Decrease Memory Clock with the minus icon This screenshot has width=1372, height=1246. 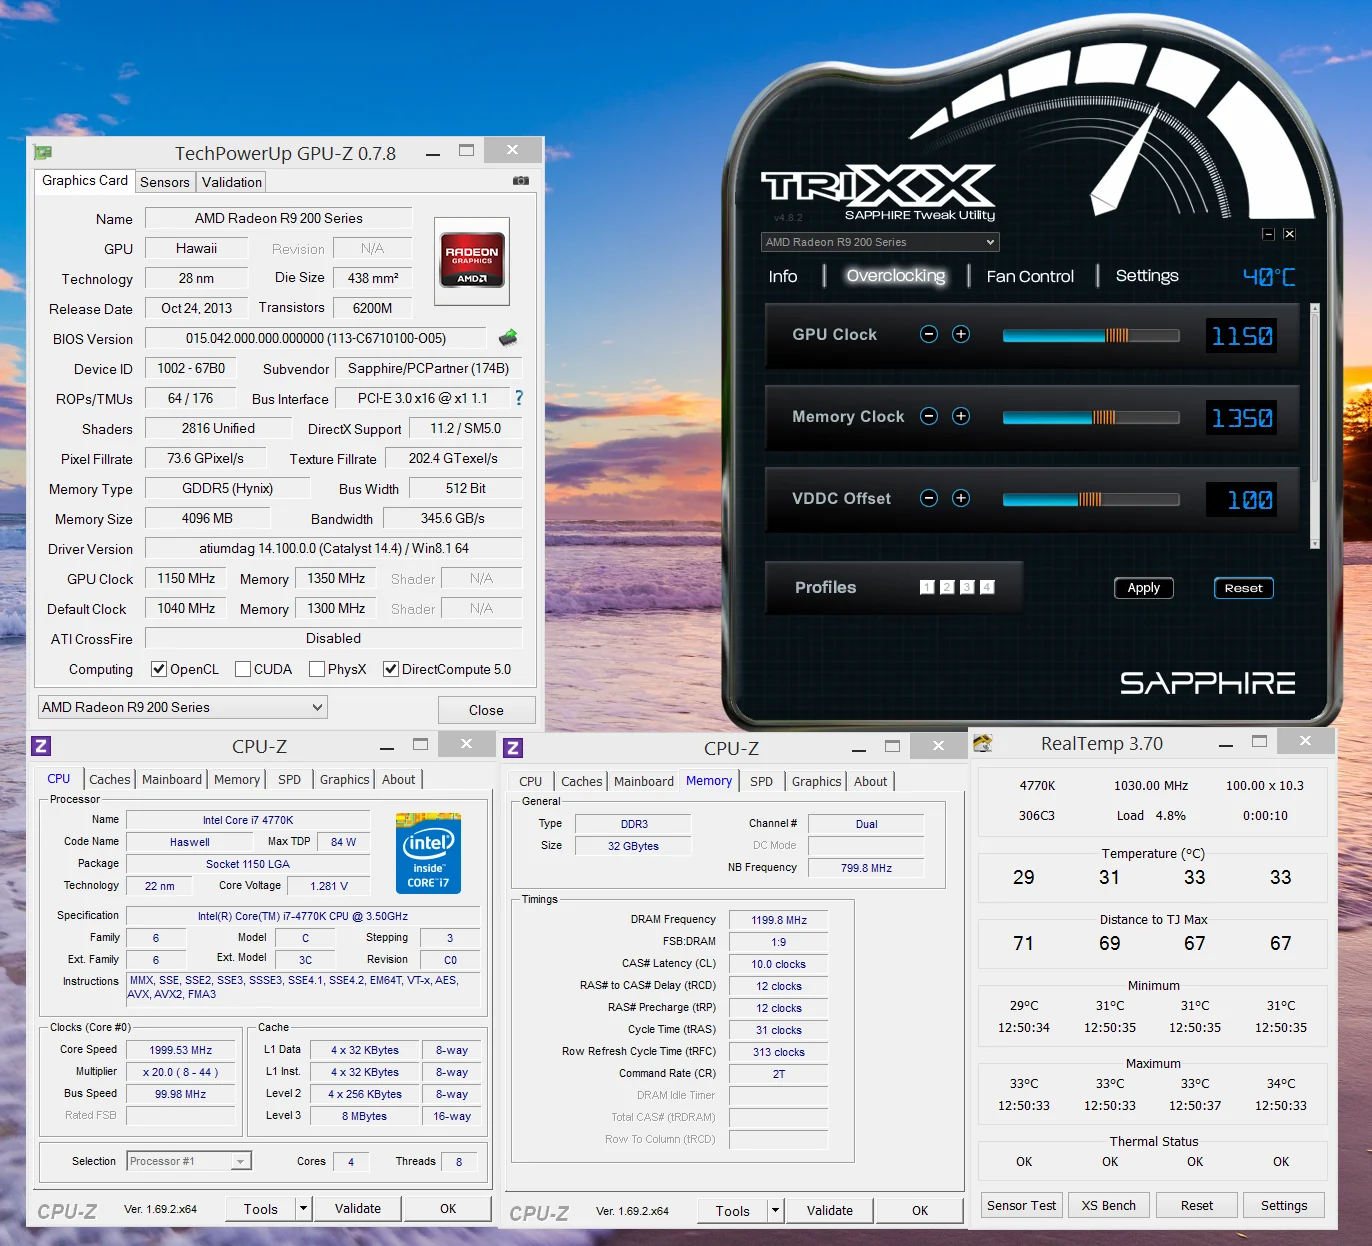(929, 416)
